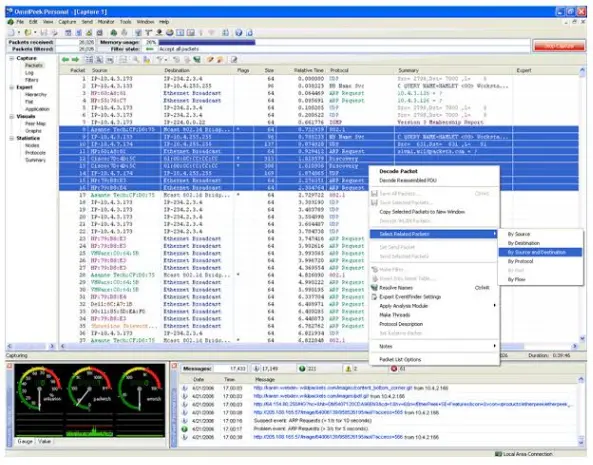593x465 pixels.
Task: Open the Log view in tree
Action: coord(29,73)
